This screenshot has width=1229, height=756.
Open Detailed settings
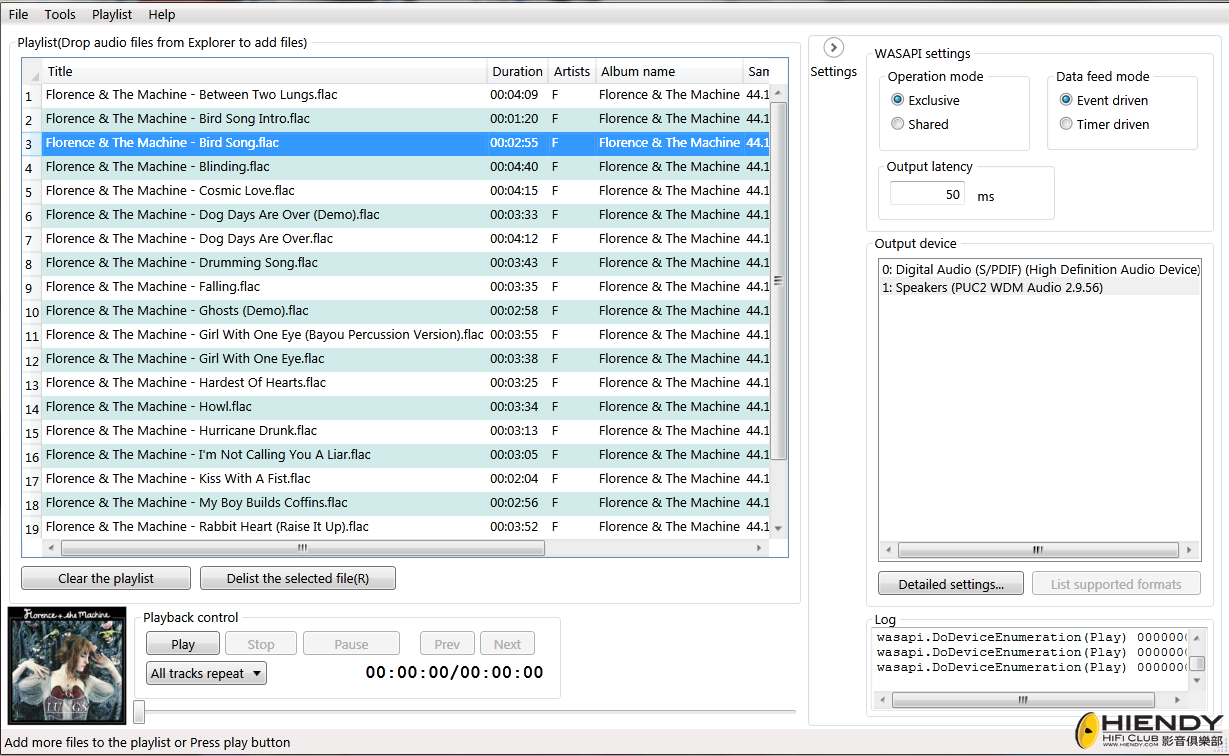[950, 583]
